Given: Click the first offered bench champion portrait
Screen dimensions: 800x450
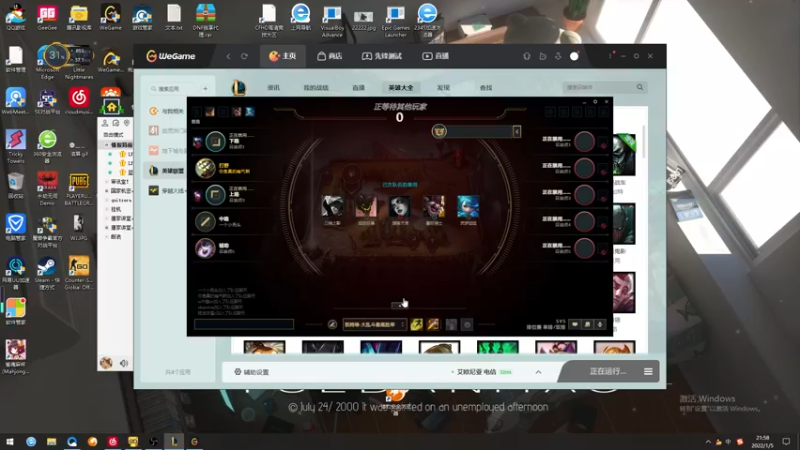Looking at the screenshot, I should 332,206.
